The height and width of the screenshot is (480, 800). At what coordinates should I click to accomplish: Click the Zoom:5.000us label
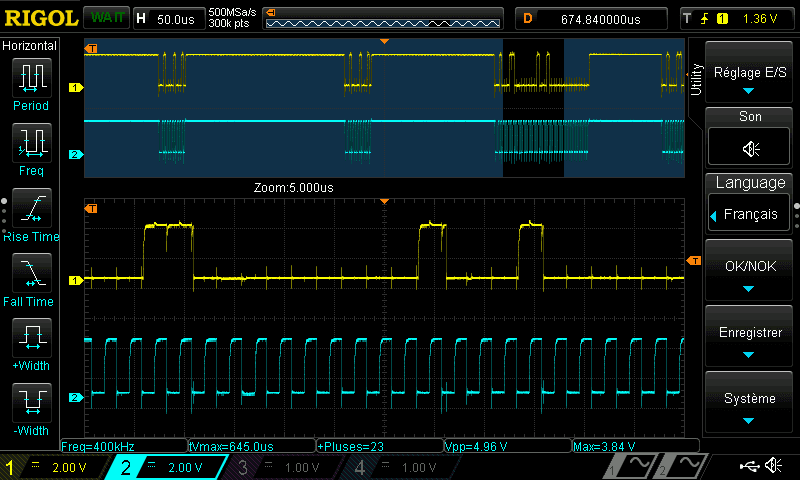point(294,188)
